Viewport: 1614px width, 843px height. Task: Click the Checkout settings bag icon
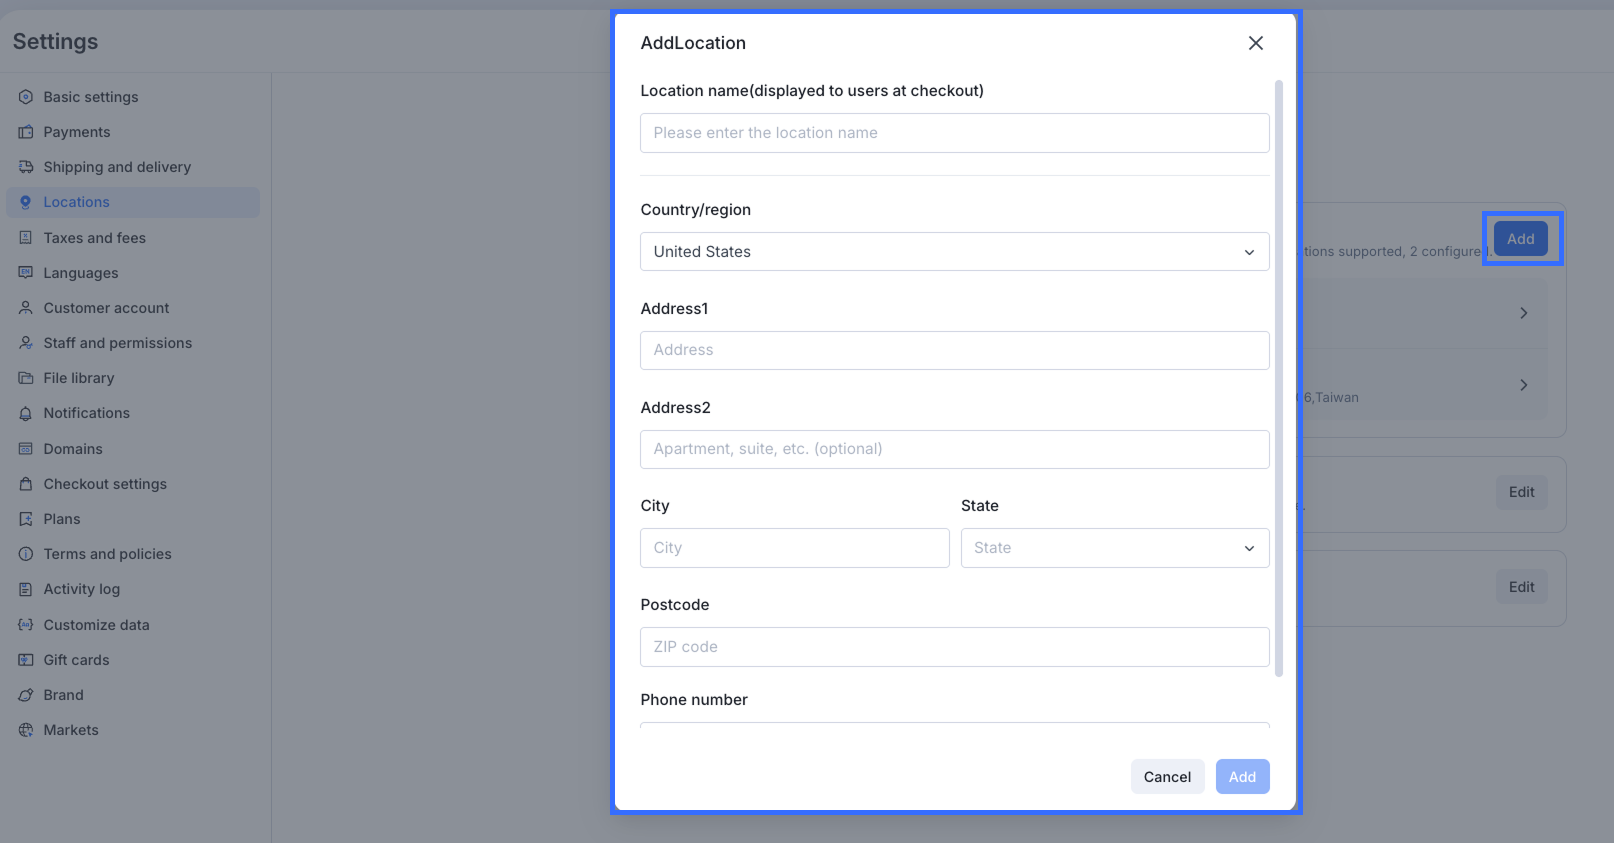click(x=26, y=484)
